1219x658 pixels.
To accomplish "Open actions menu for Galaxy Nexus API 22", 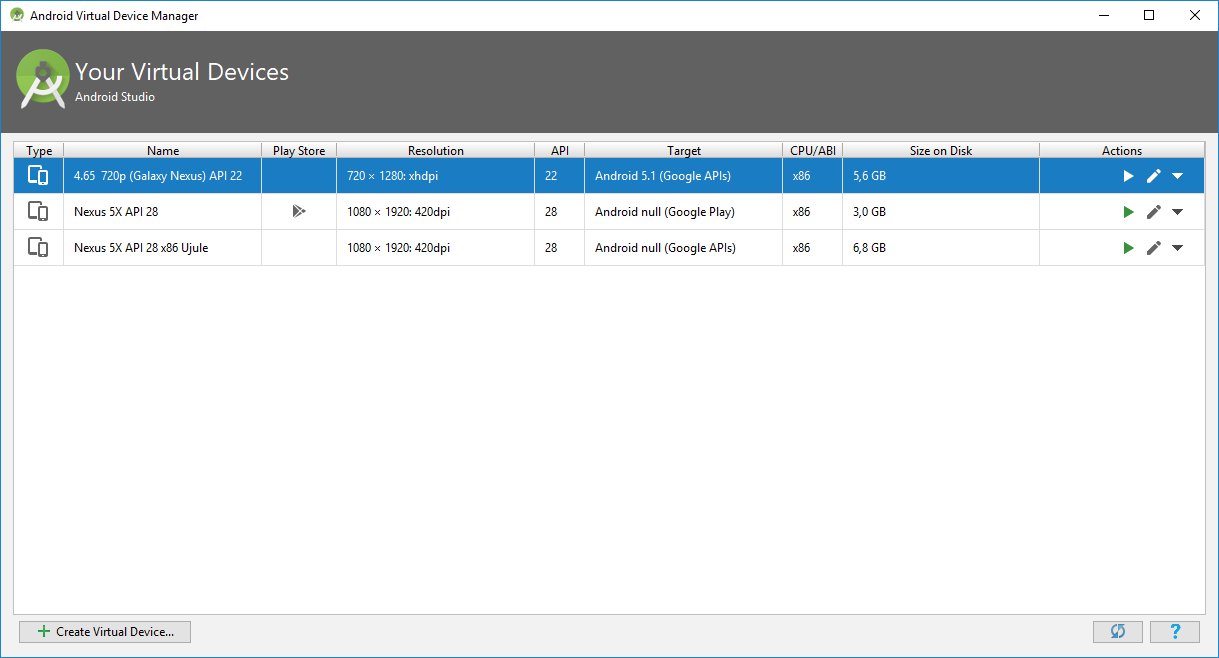I will [1177, 176].
